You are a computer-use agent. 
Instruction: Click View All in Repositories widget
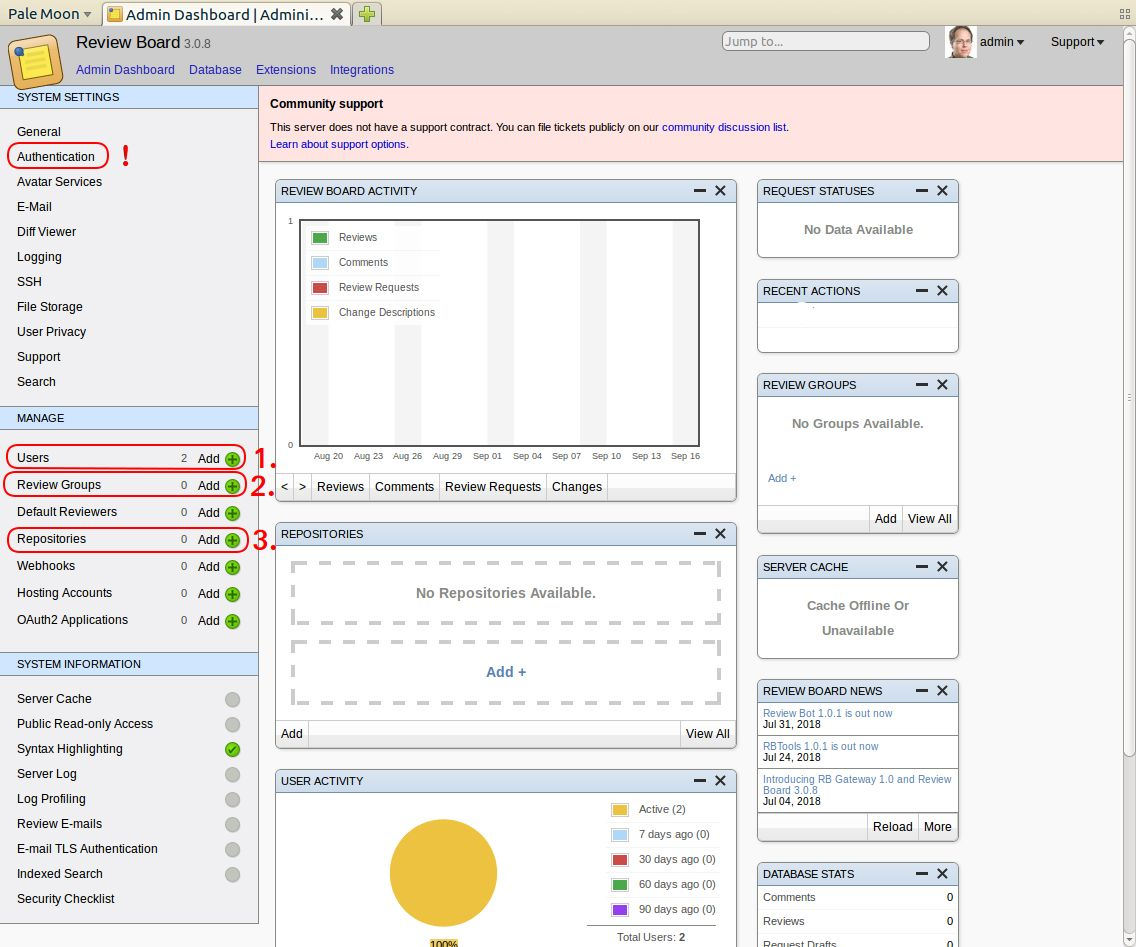[707, 733]
